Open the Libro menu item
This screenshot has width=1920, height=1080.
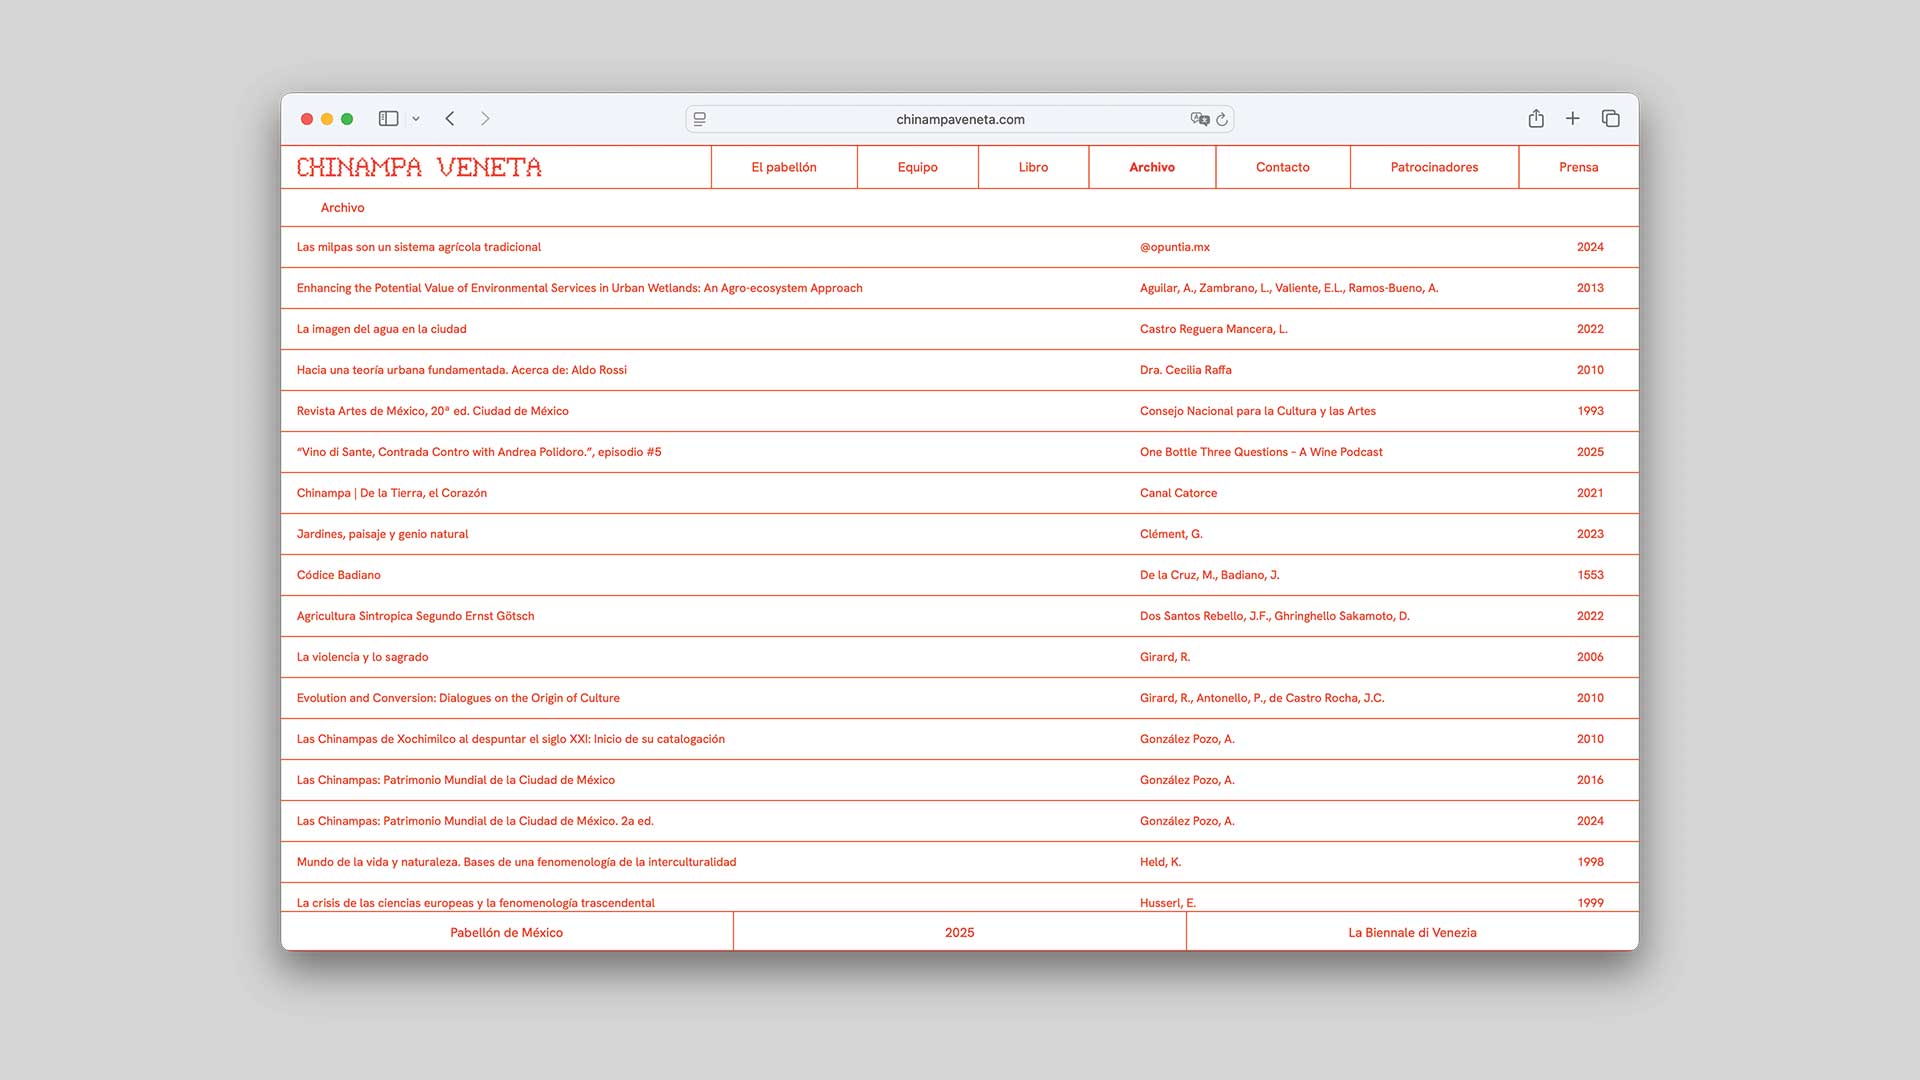(1033, 167)
